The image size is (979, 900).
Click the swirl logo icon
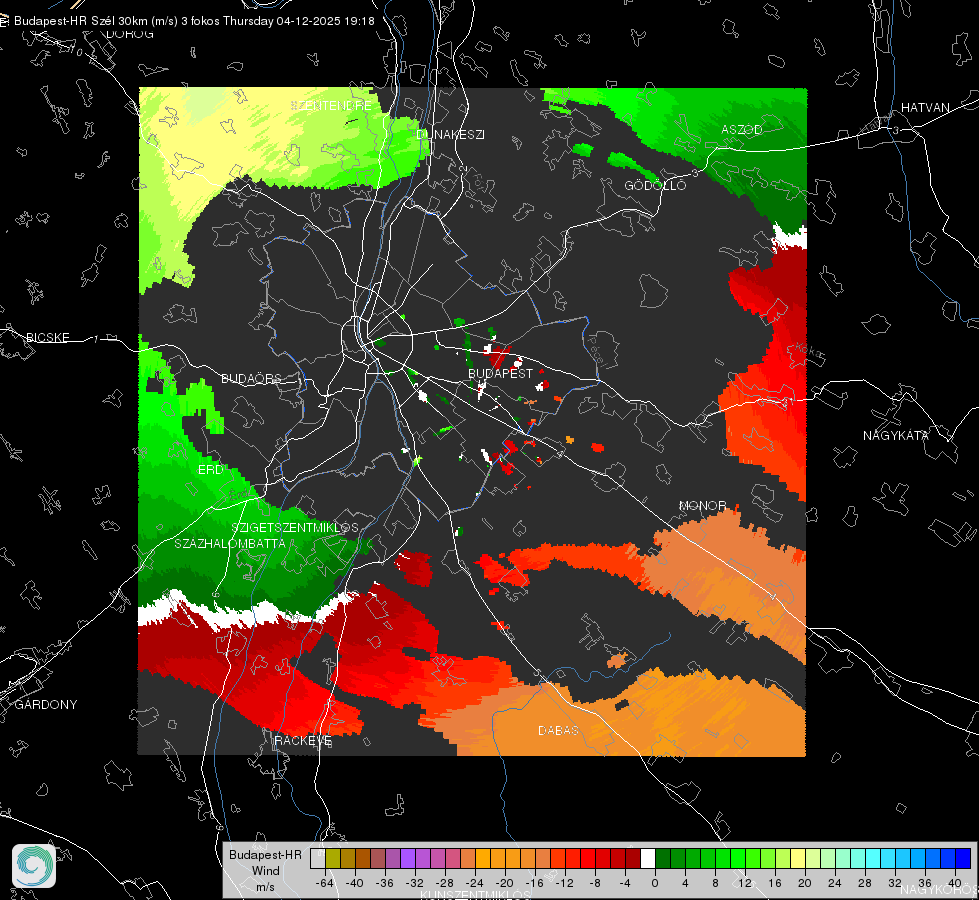click(34, 866)
